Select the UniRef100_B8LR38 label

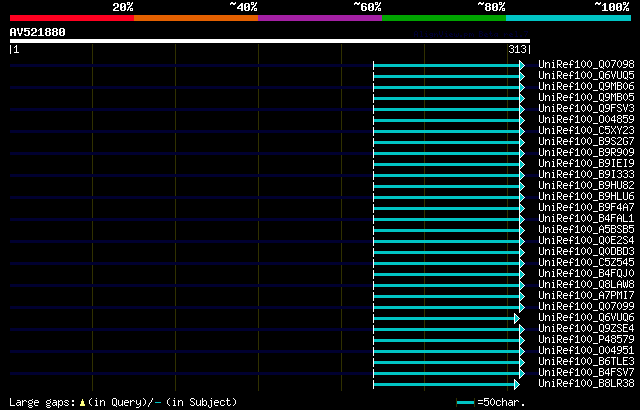[586, 384]
